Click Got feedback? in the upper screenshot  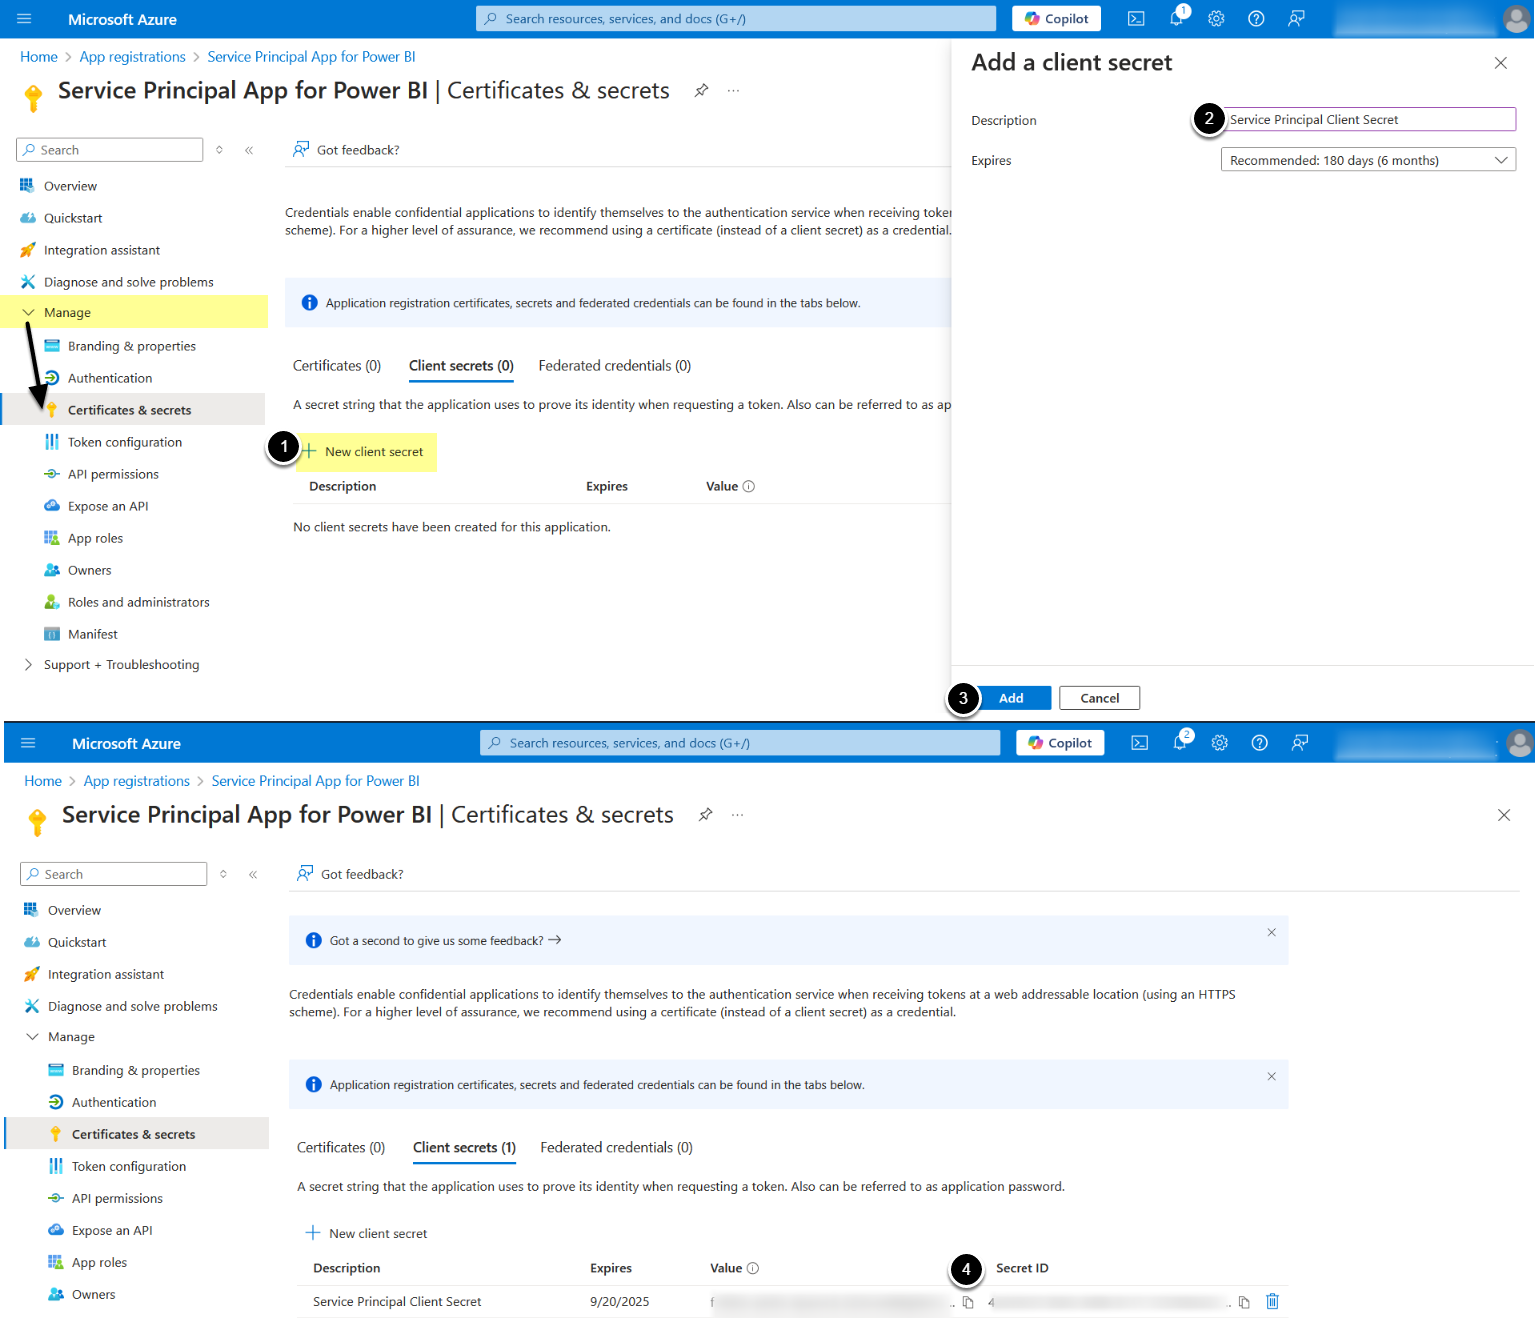(x=346, y=150)
